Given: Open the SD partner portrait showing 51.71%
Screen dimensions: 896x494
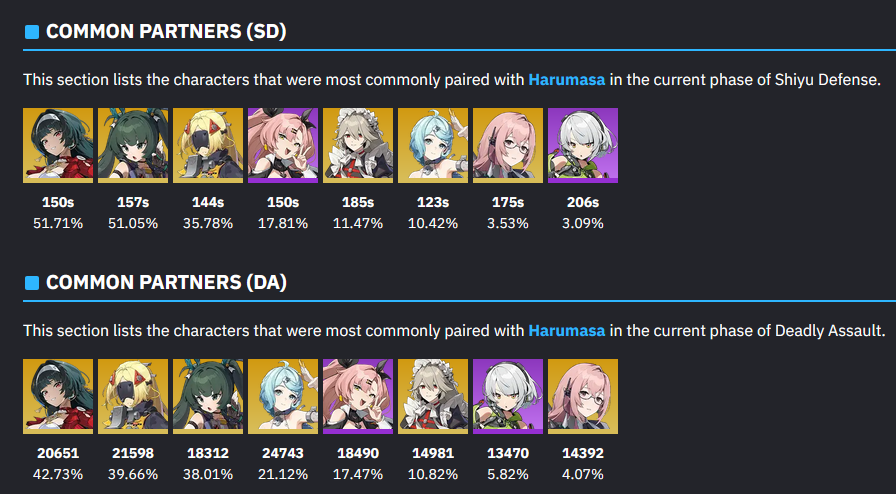Looking at the screenshot, I should tap(58, 145).
